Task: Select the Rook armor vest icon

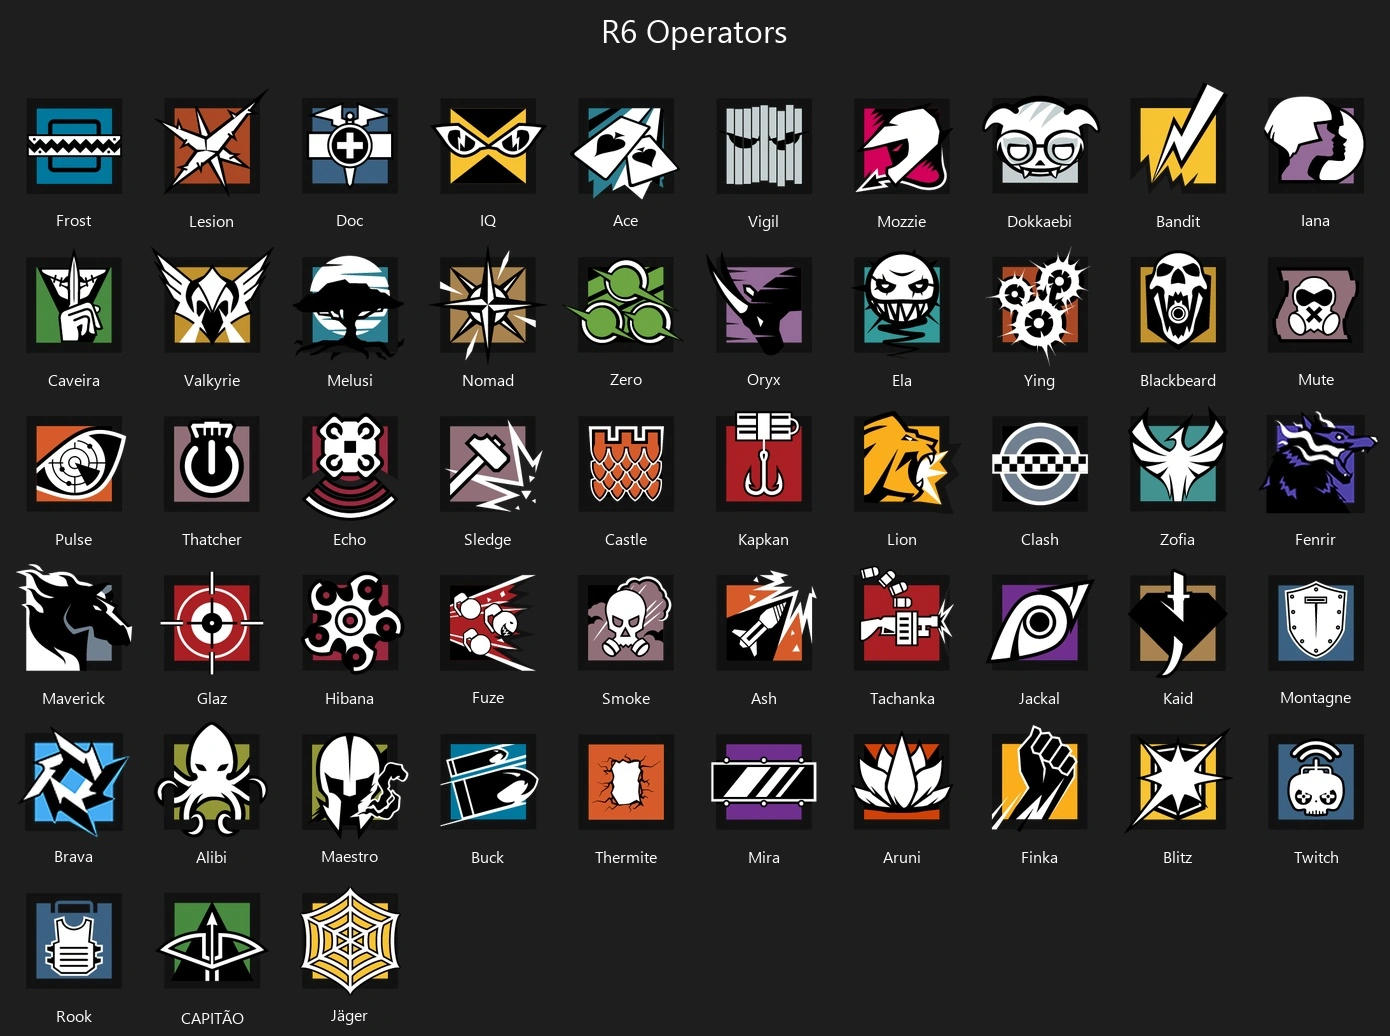Action: [x=74, y=941]
